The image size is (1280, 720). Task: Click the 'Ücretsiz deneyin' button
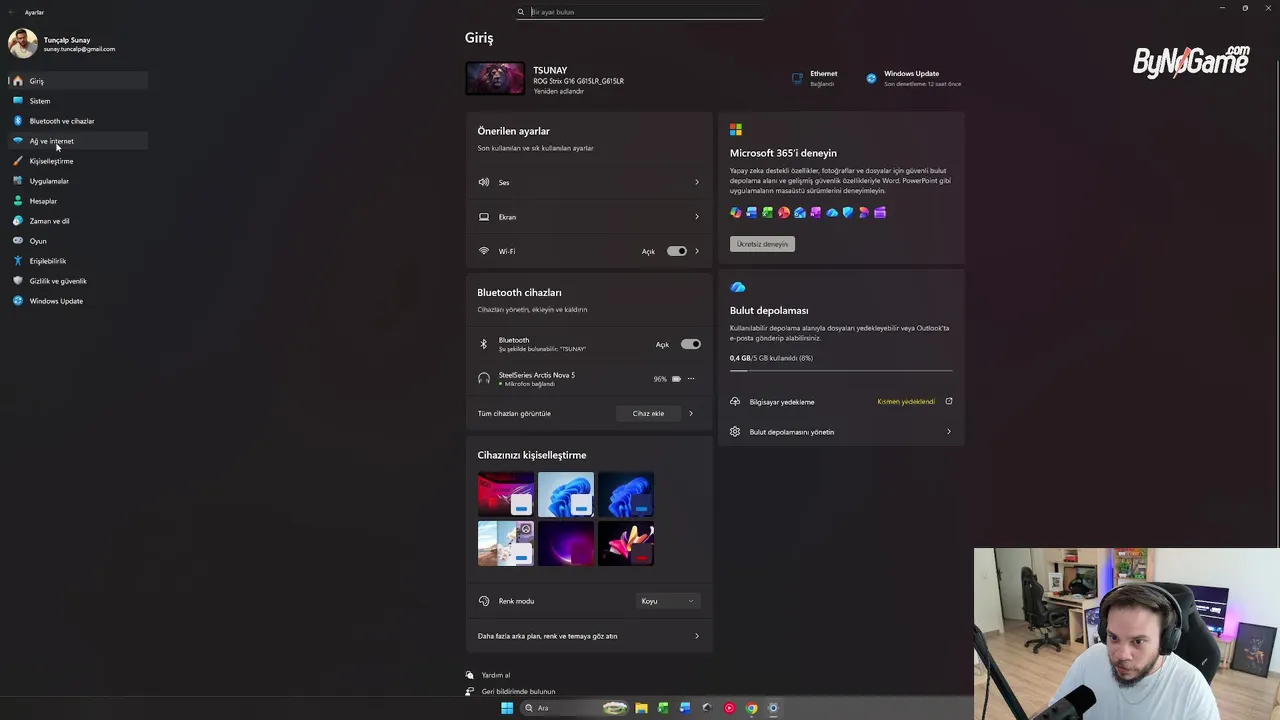tap(762, 244)
